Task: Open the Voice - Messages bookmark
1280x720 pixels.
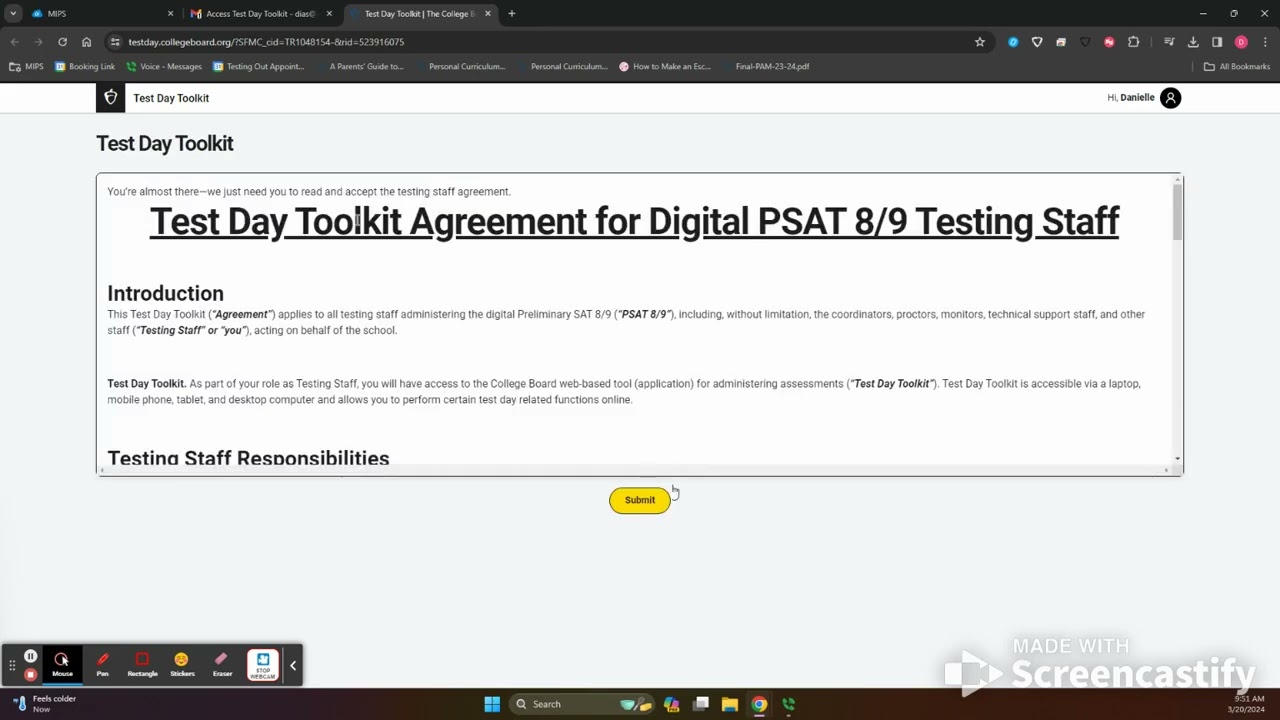Action: (164, 67)
